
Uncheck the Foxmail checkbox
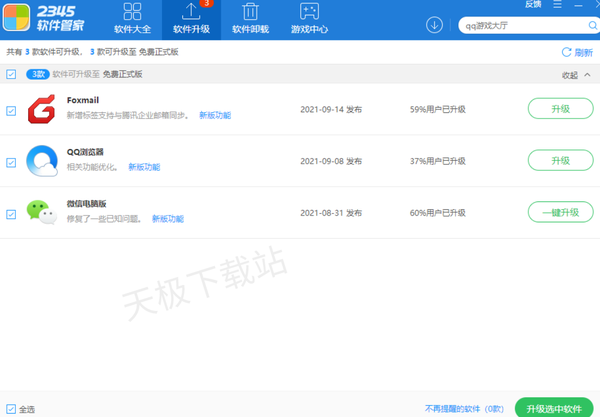point(11,110)
